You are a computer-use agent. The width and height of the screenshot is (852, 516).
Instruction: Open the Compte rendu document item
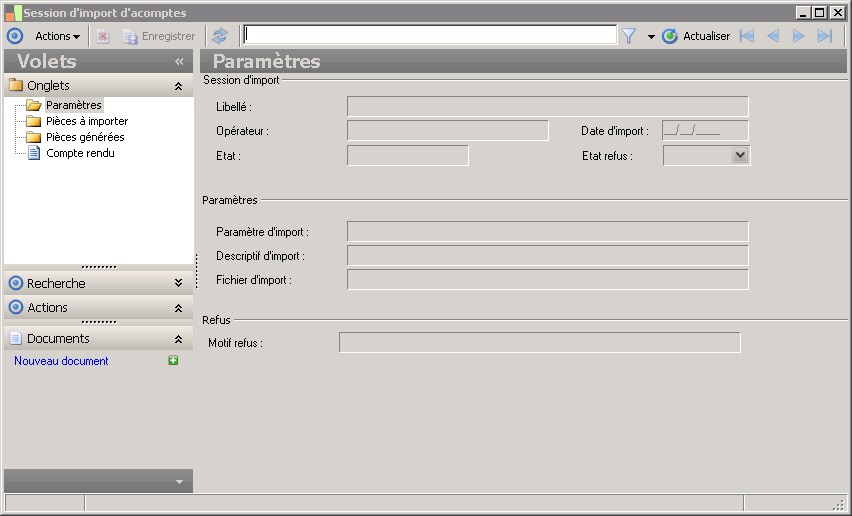click(80, 153)
